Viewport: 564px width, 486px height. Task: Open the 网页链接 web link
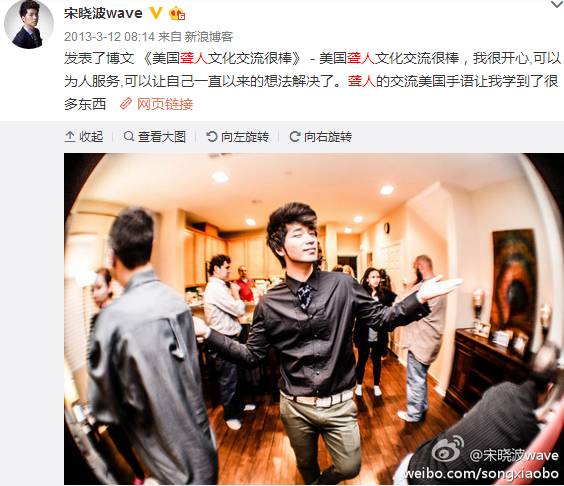(x=165, y=104)
